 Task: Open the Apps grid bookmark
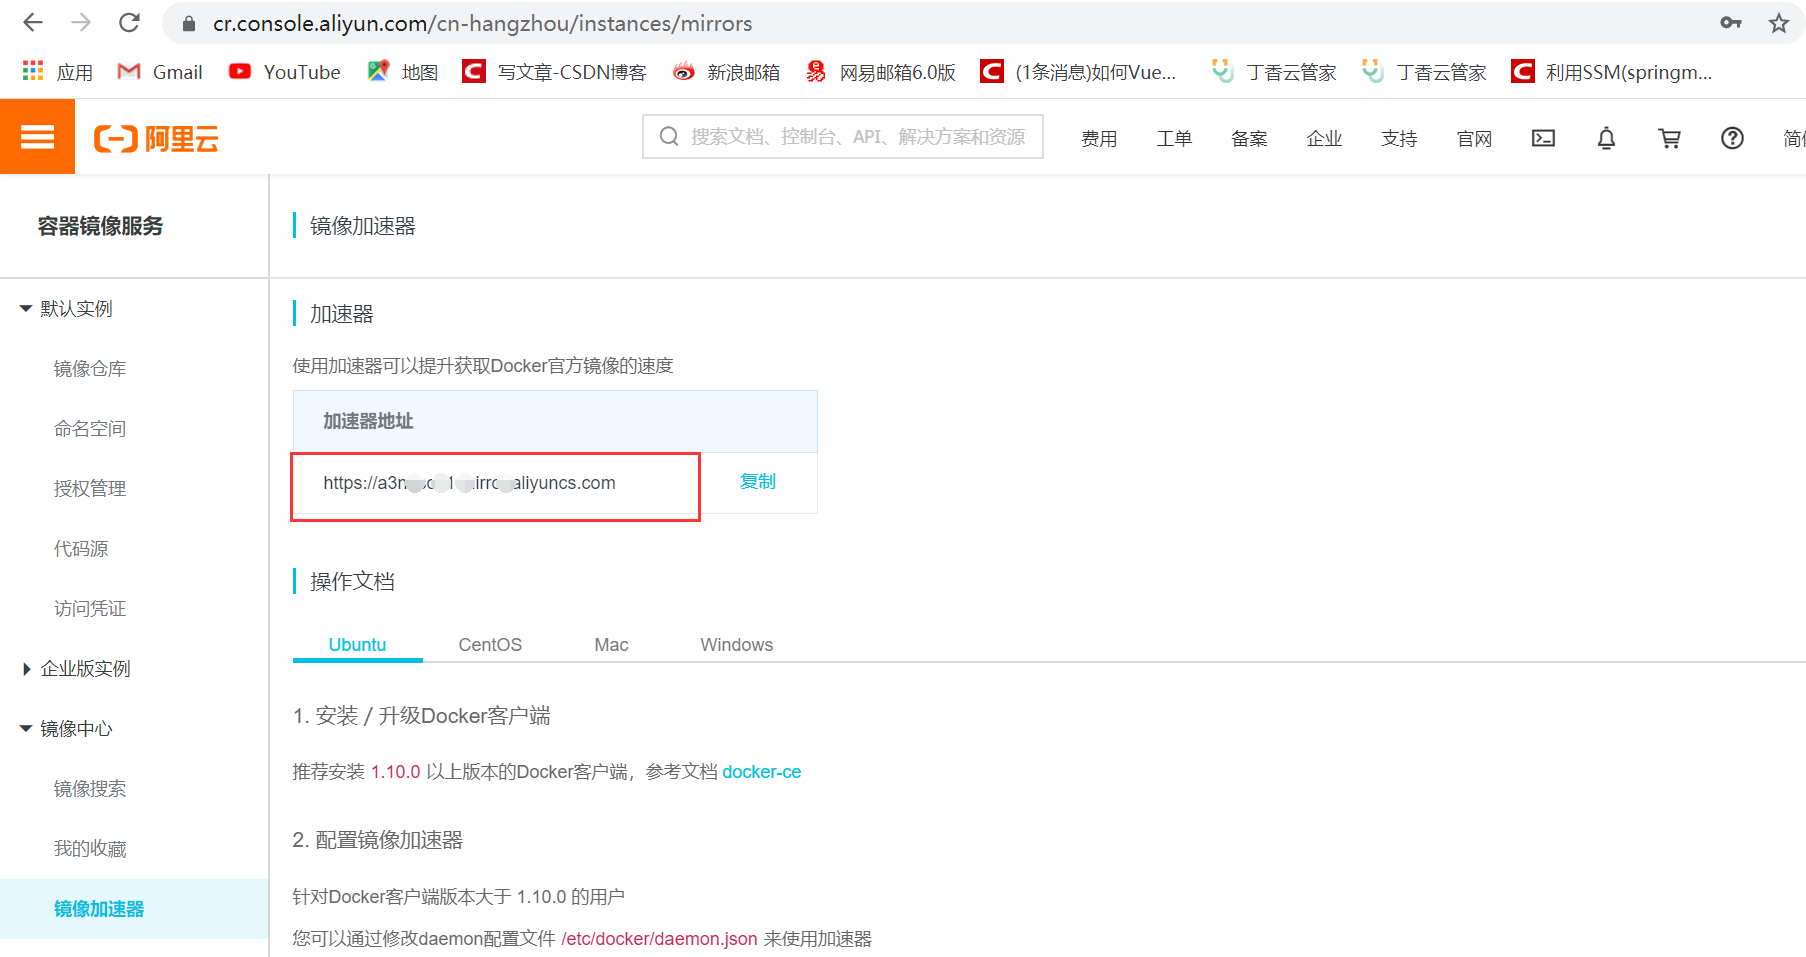pyautogui.click(x=58, y=72)
